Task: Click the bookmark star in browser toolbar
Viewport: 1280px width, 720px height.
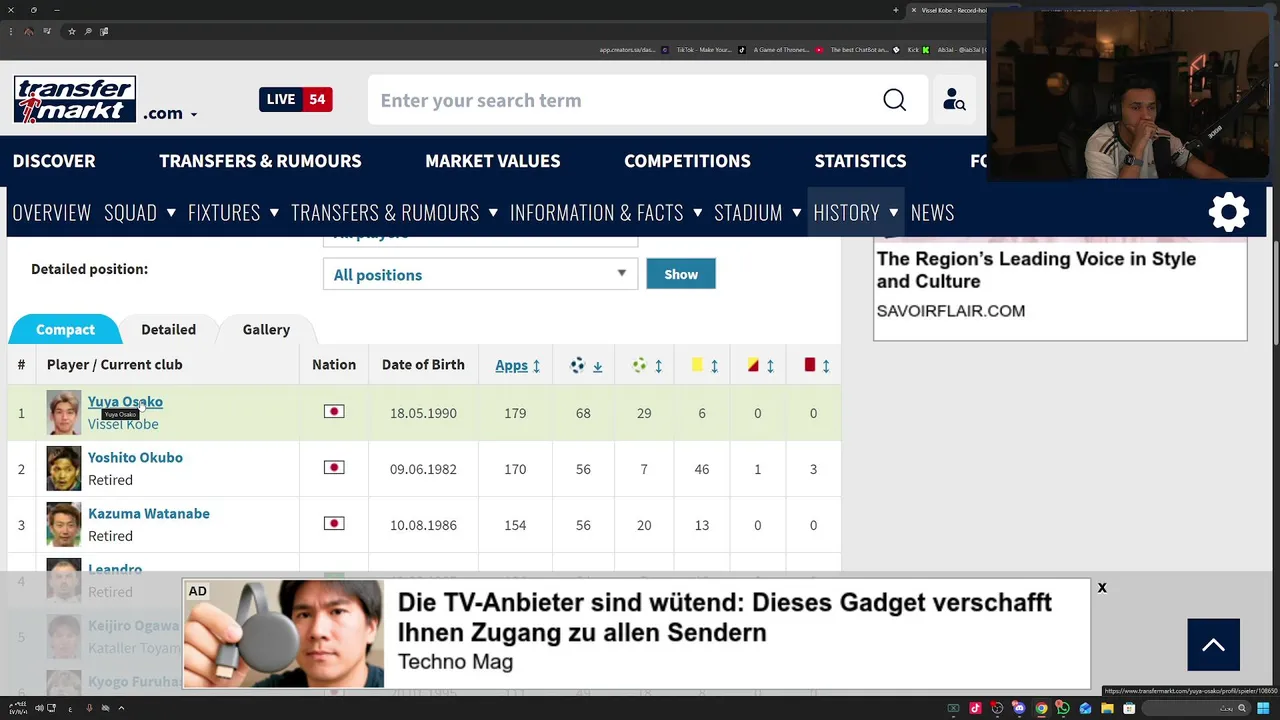Action: coord(71,31)
